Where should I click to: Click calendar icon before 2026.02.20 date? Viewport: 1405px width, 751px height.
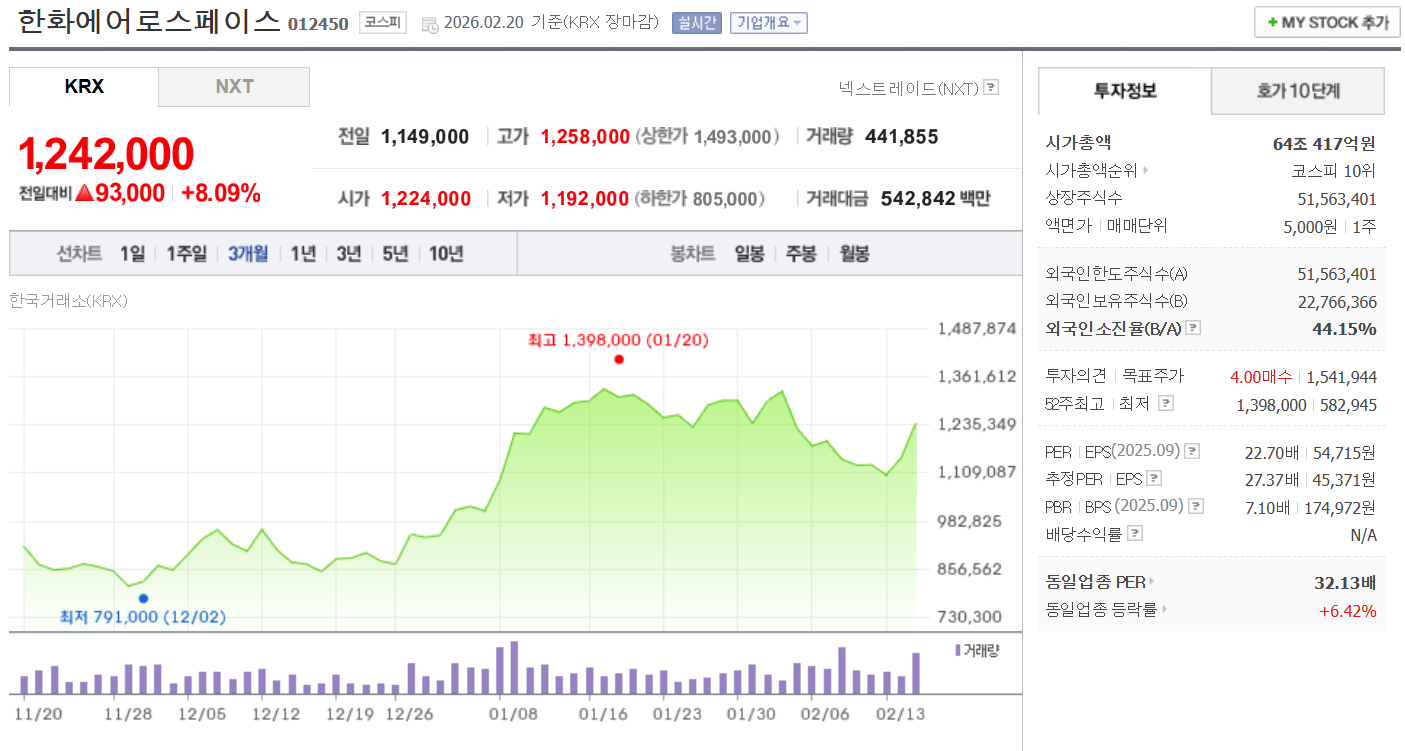429,23
